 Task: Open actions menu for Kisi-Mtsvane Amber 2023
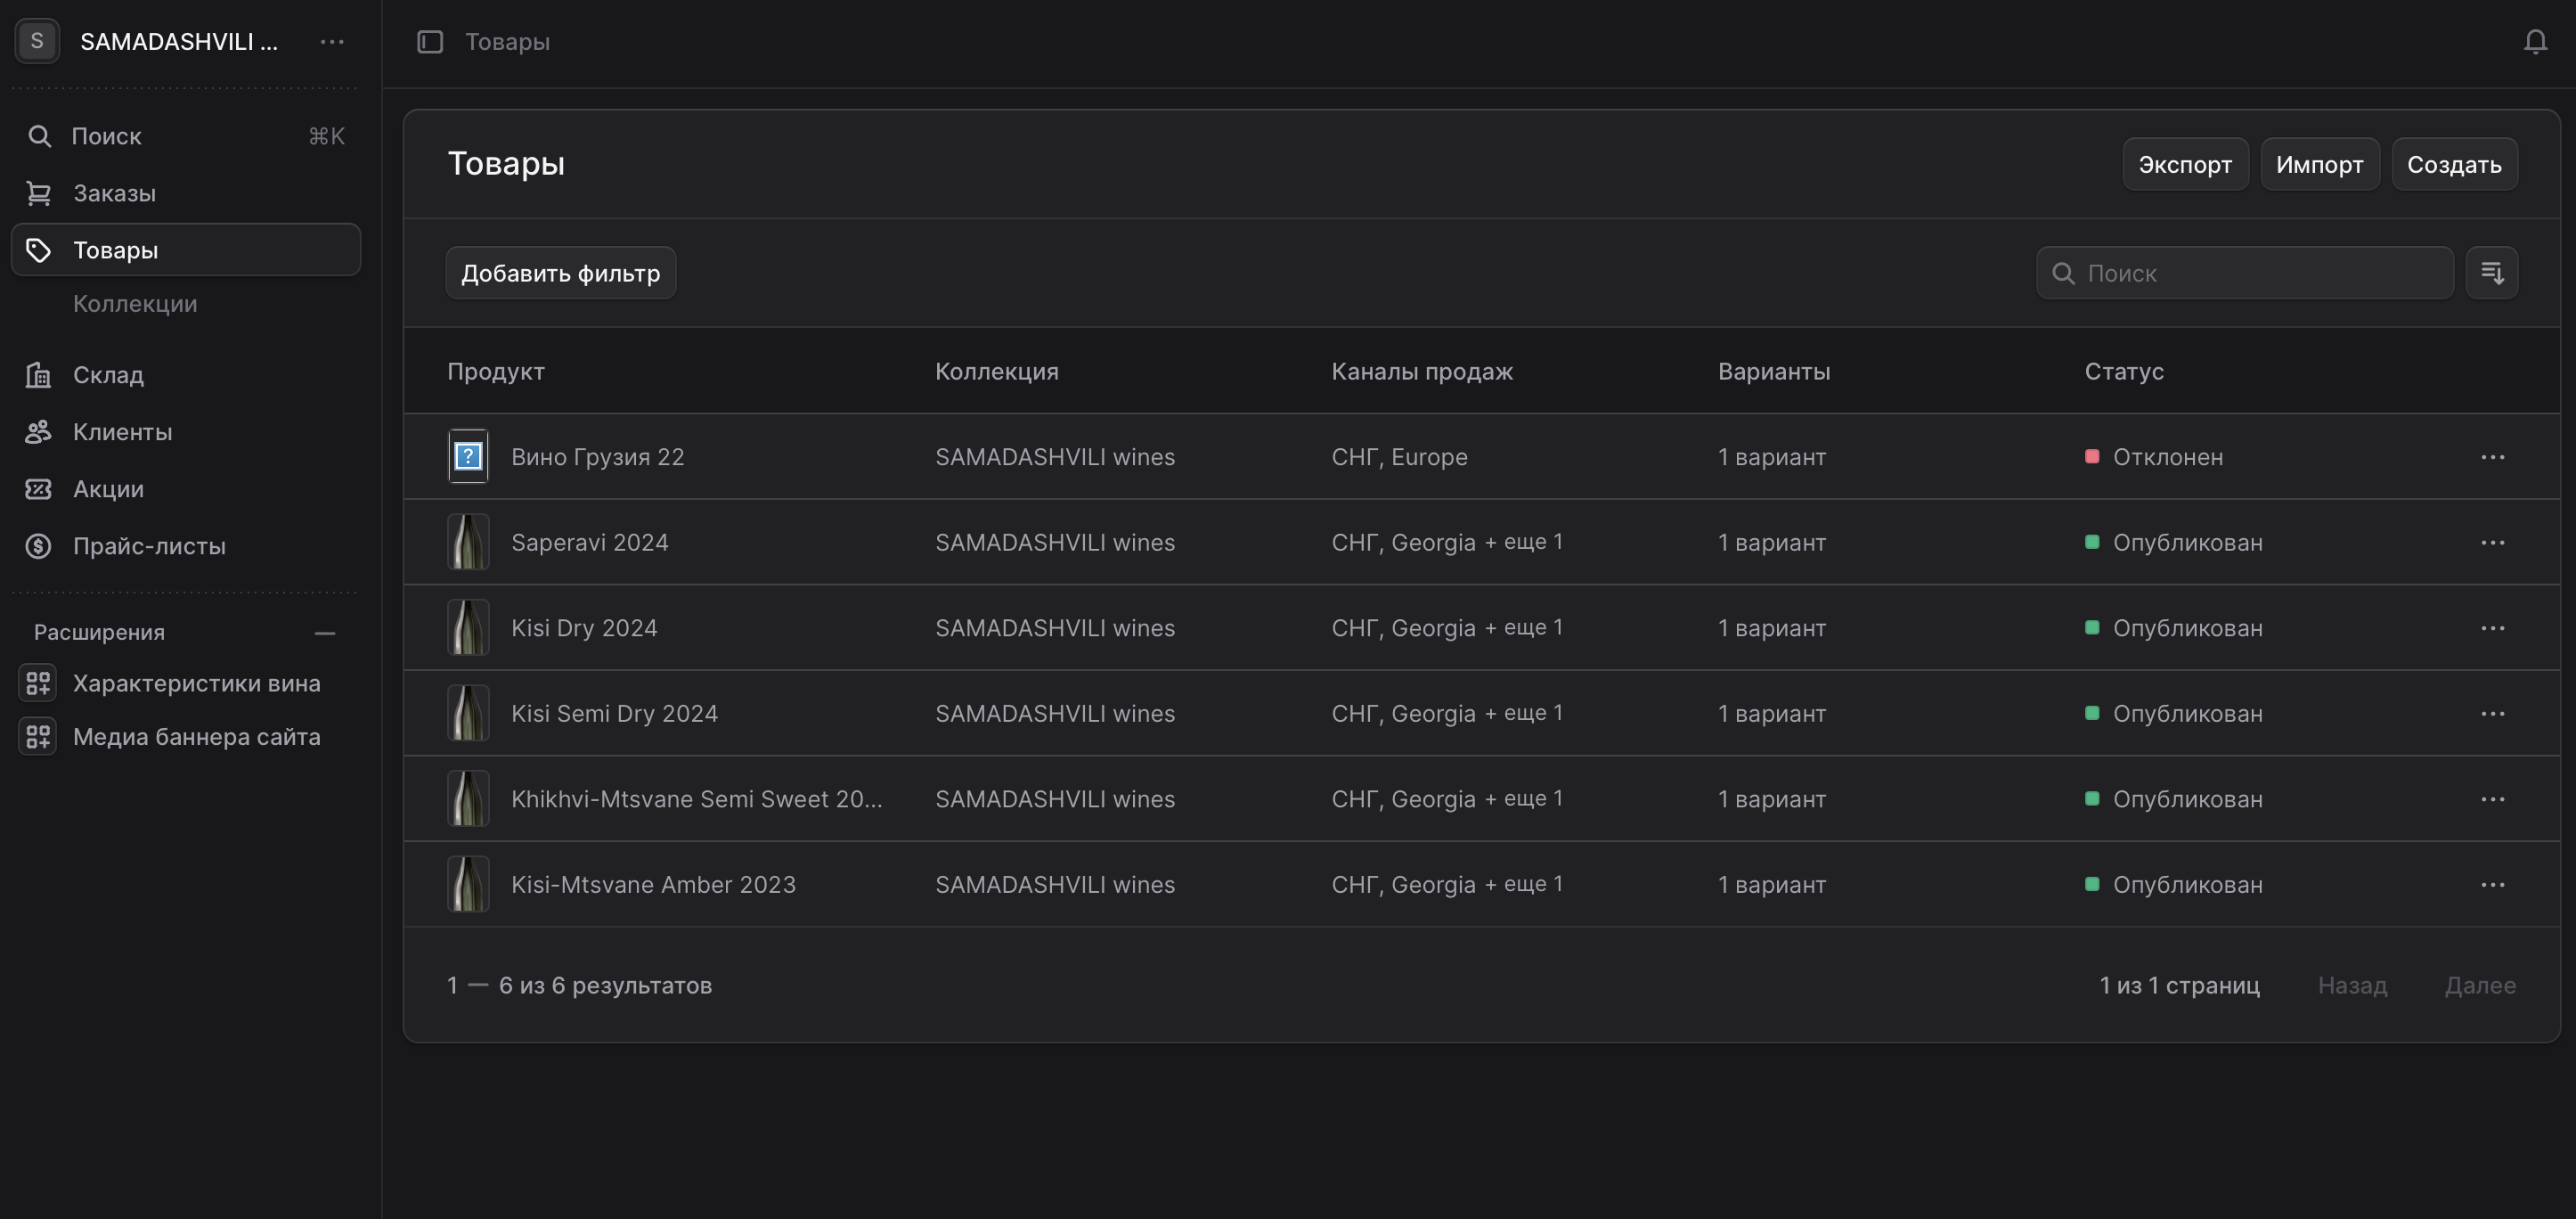click(x=2492, y=885)
